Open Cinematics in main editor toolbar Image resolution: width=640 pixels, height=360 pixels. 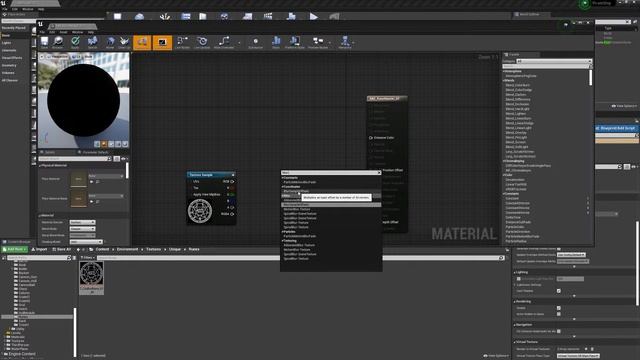tap(268, 16)
